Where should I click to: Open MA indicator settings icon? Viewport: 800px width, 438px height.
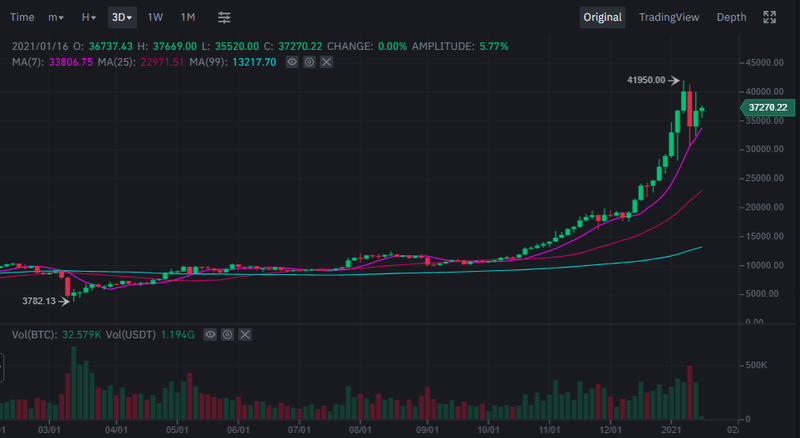(x=309, y=62)
